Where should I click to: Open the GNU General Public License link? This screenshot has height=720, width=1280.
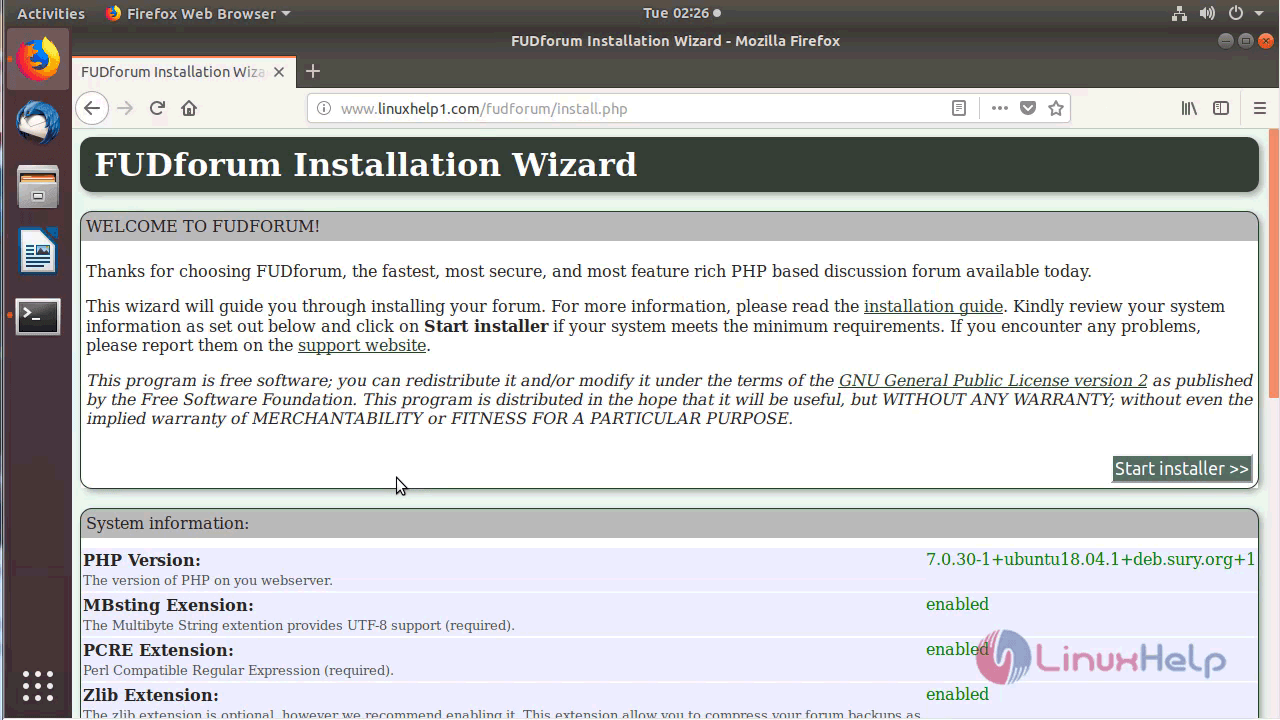[993, 380]
